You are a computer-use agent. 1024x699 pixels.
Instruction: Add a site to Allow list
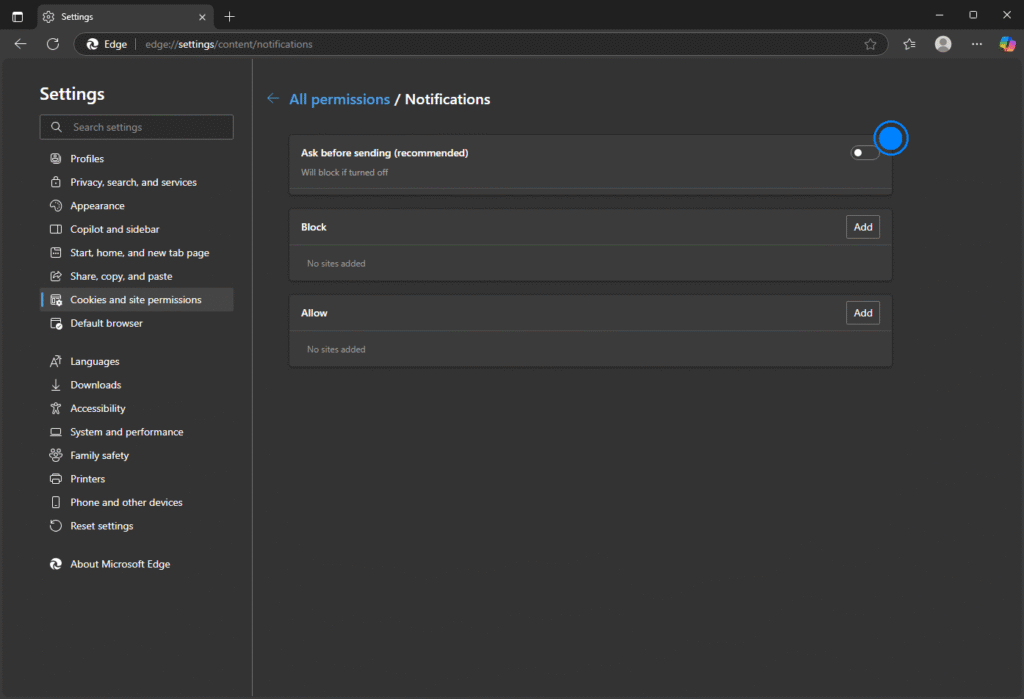[863, 313]
